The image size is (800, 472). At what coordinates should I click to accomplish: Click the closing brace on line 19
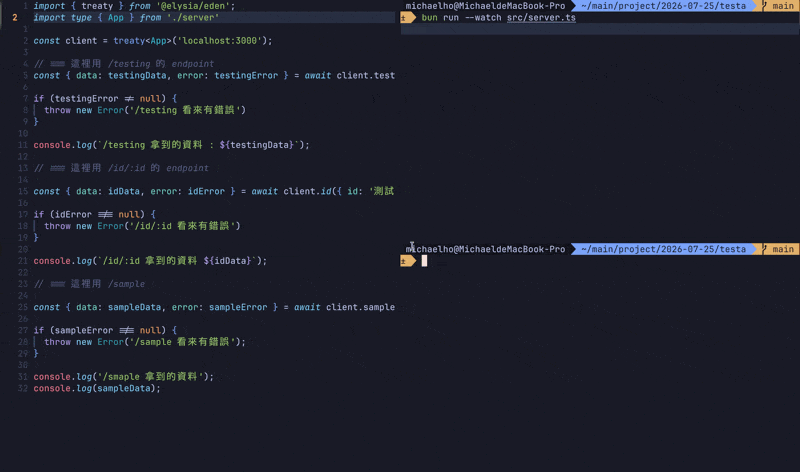(36, 237)
